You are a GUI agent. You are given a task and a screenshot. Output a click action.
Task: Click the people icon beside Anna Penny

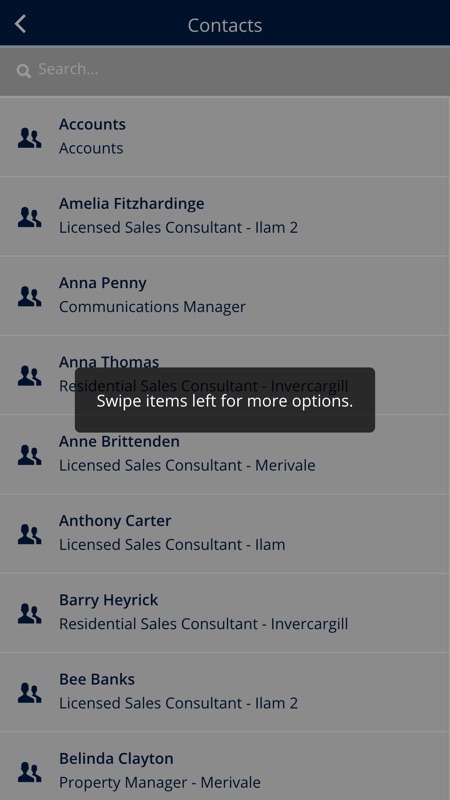point(30,296)
